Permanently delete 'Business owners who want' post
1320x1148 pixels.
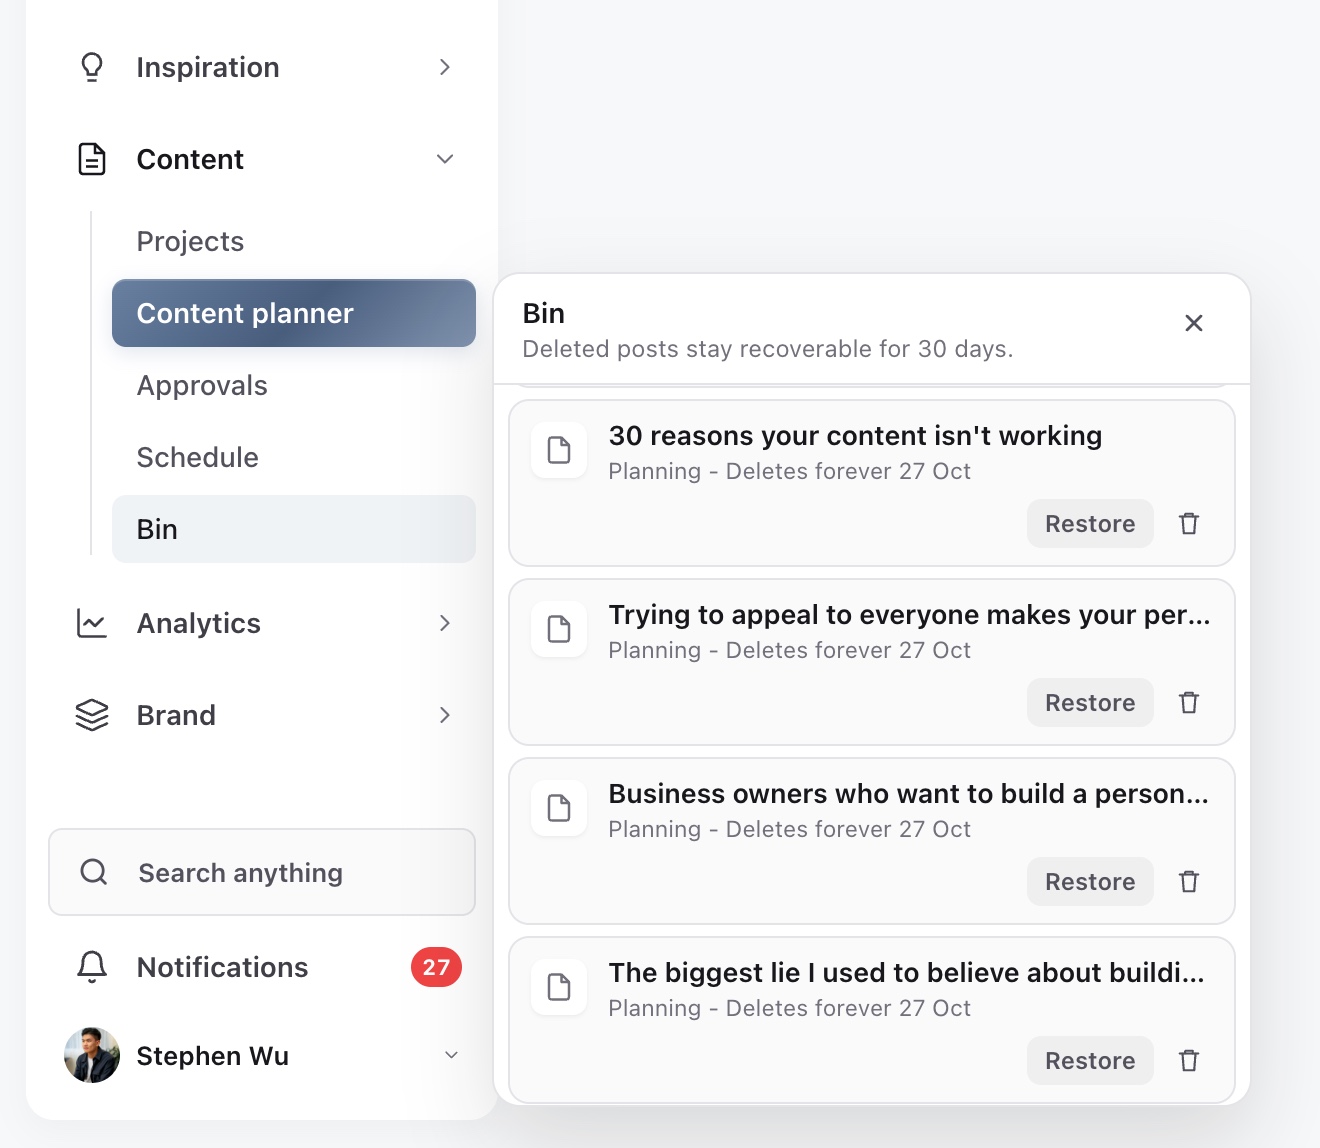(x=1189, y=882)
